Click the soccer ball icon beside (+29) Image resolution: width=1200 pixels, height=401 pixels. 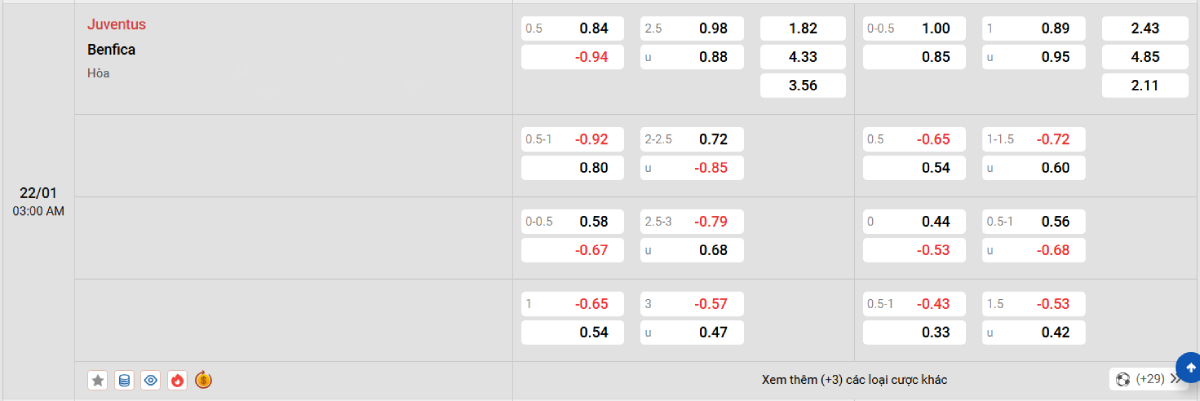(x=1123, y=380)
